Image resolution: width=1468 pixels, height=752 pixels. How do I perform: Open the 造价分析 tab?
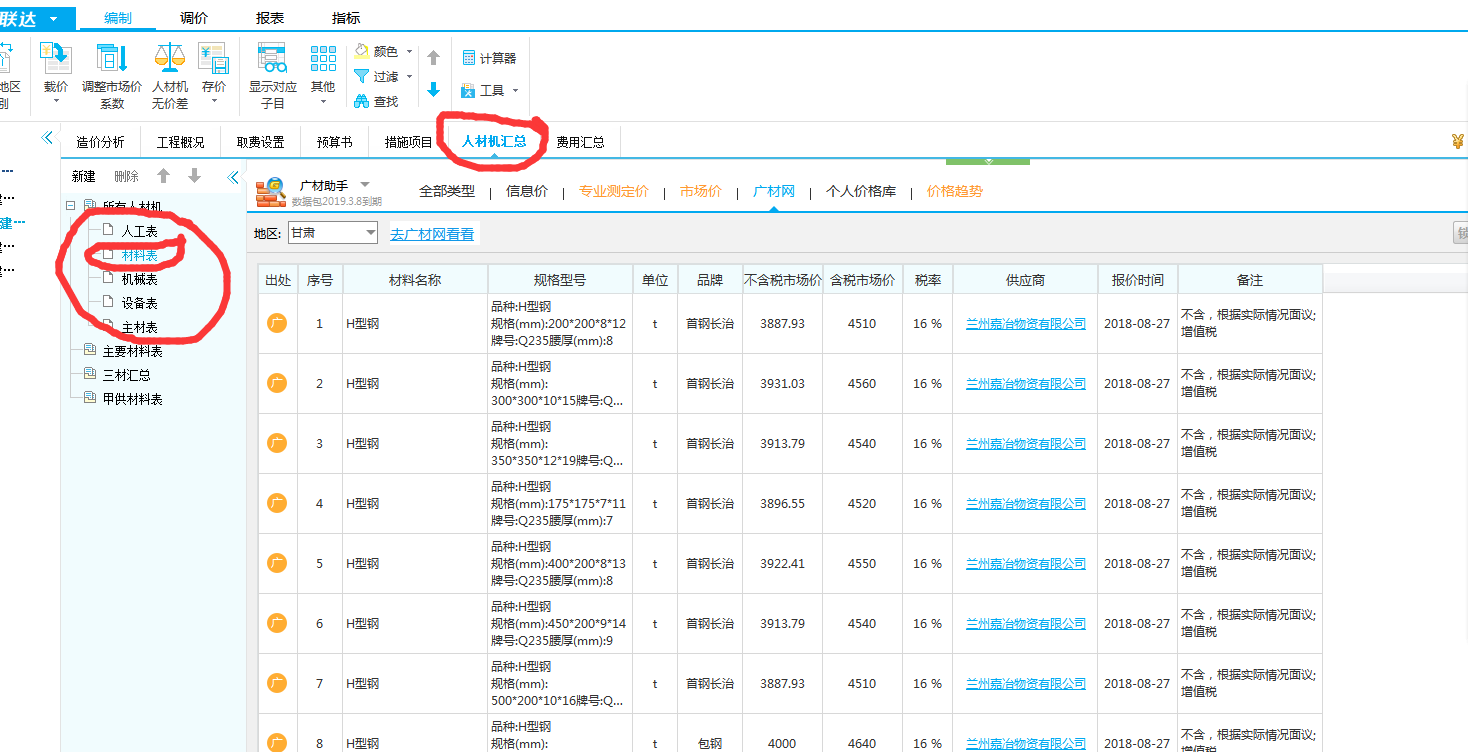click(101, 142)
